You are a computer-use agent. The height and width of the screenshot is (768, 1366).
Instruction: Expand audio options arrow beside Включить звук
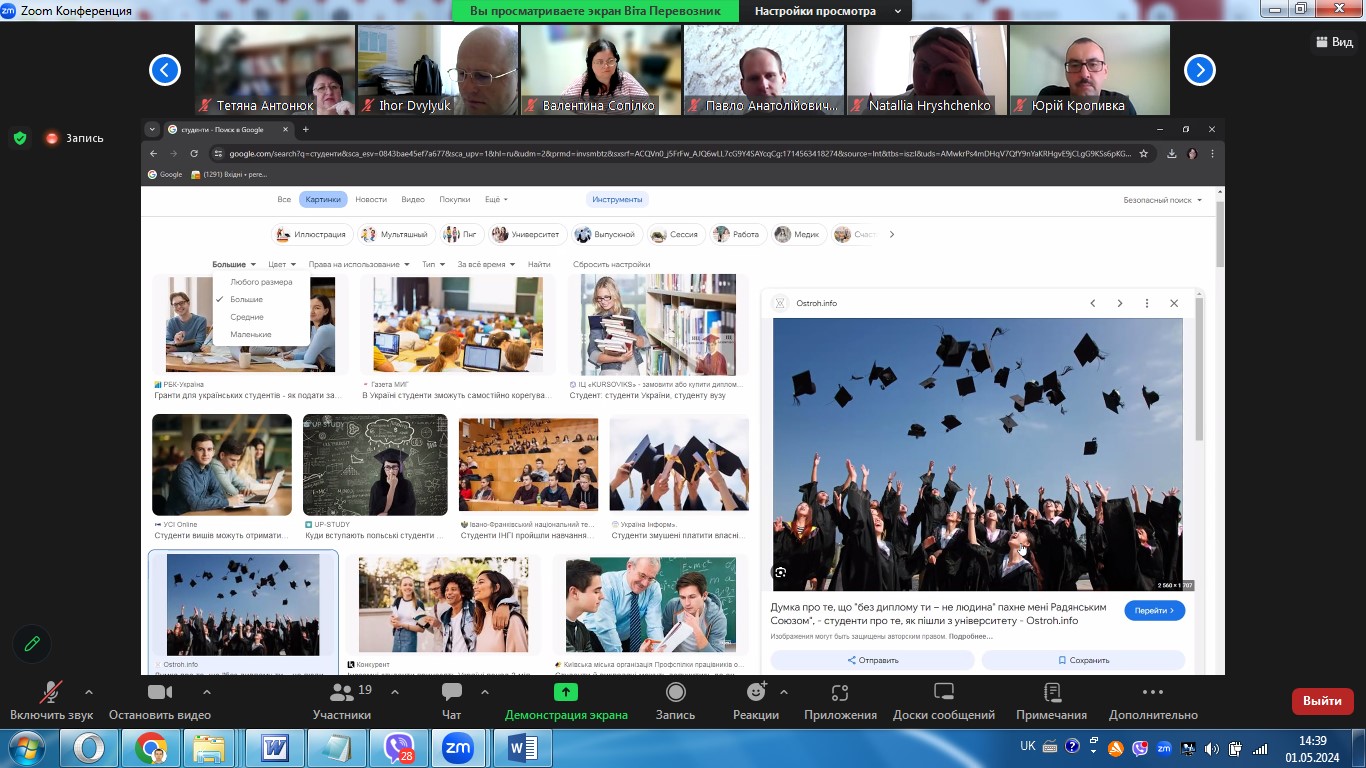[x=88, y=692]
